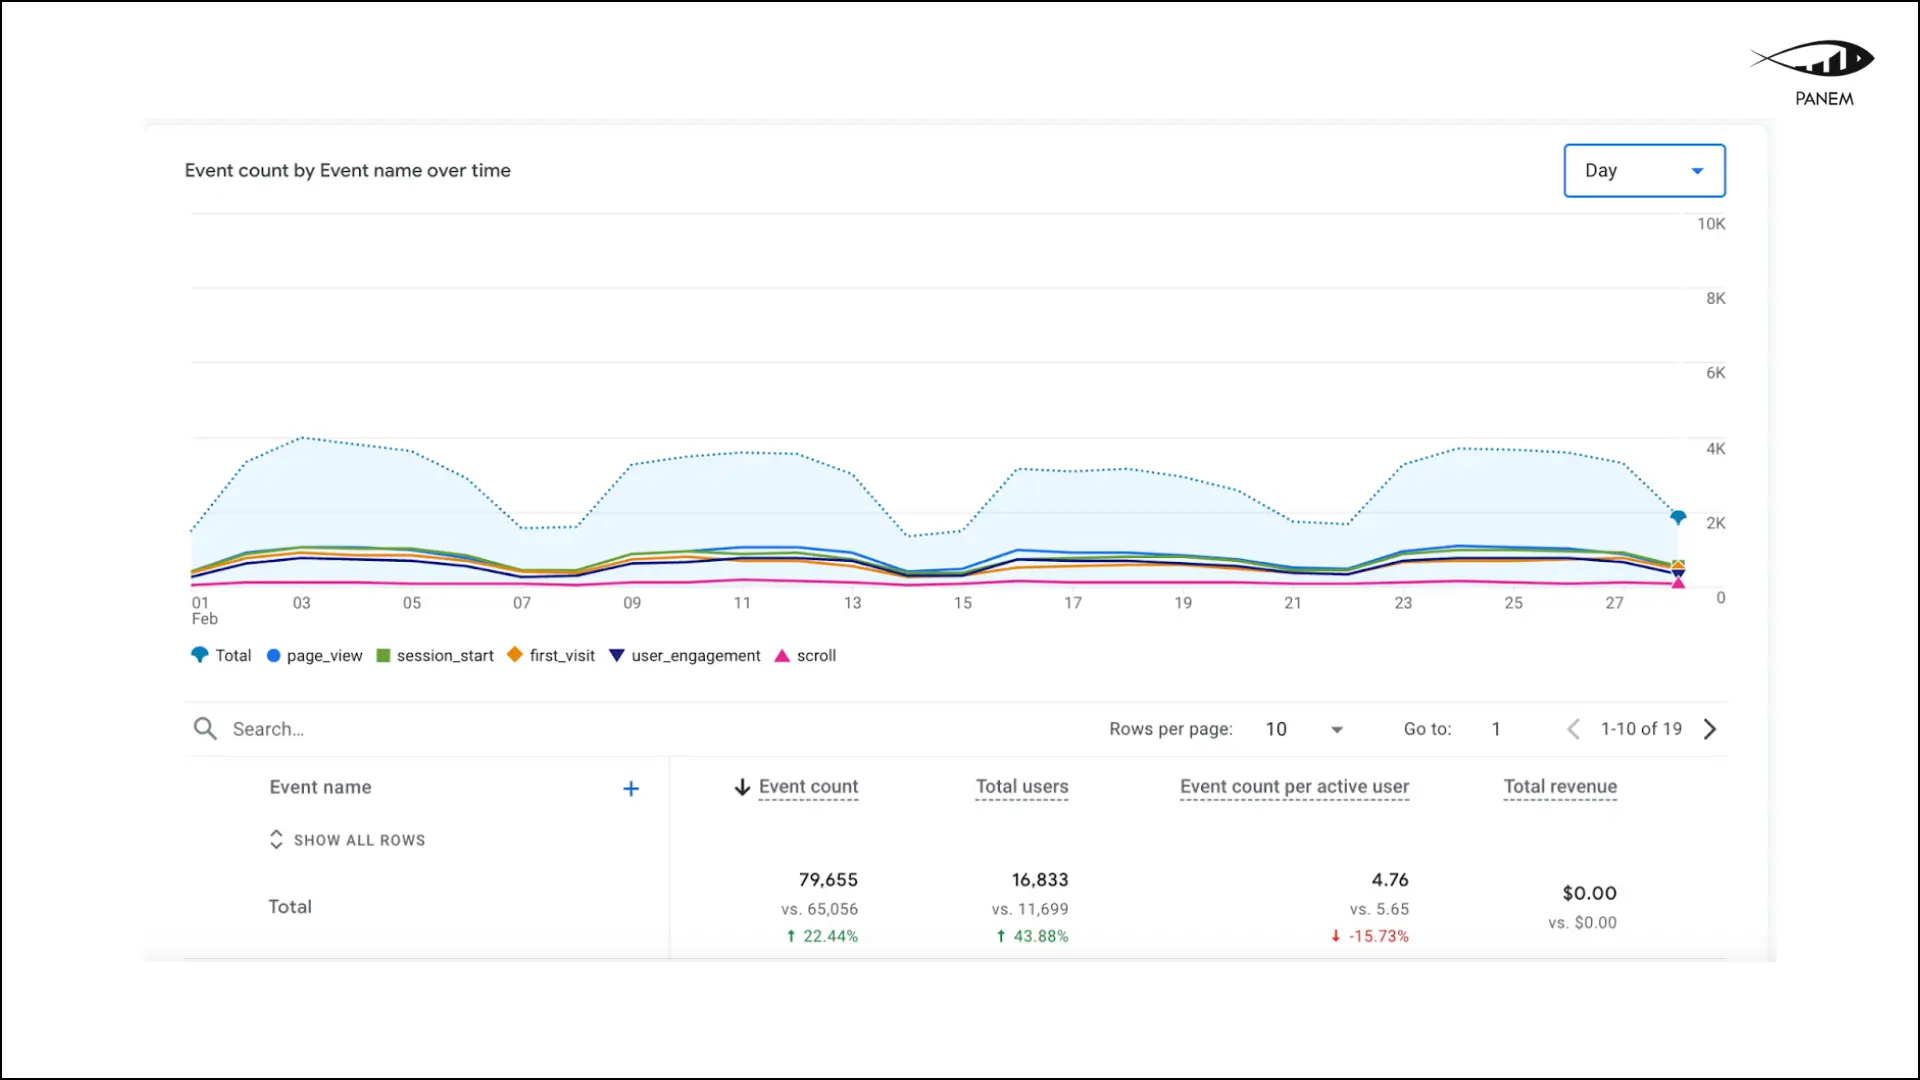Click the plus icon beside Event name
This screenshot has width=1920, height=1080.
631,789
